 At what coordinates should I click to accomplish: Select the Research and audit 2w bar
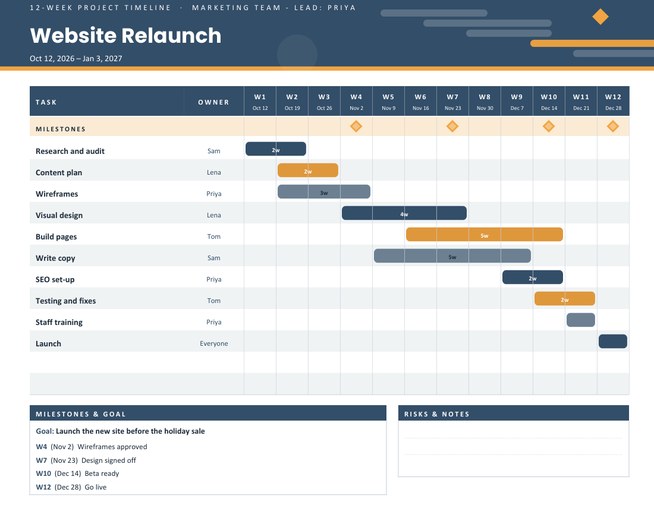coord(276,149)
